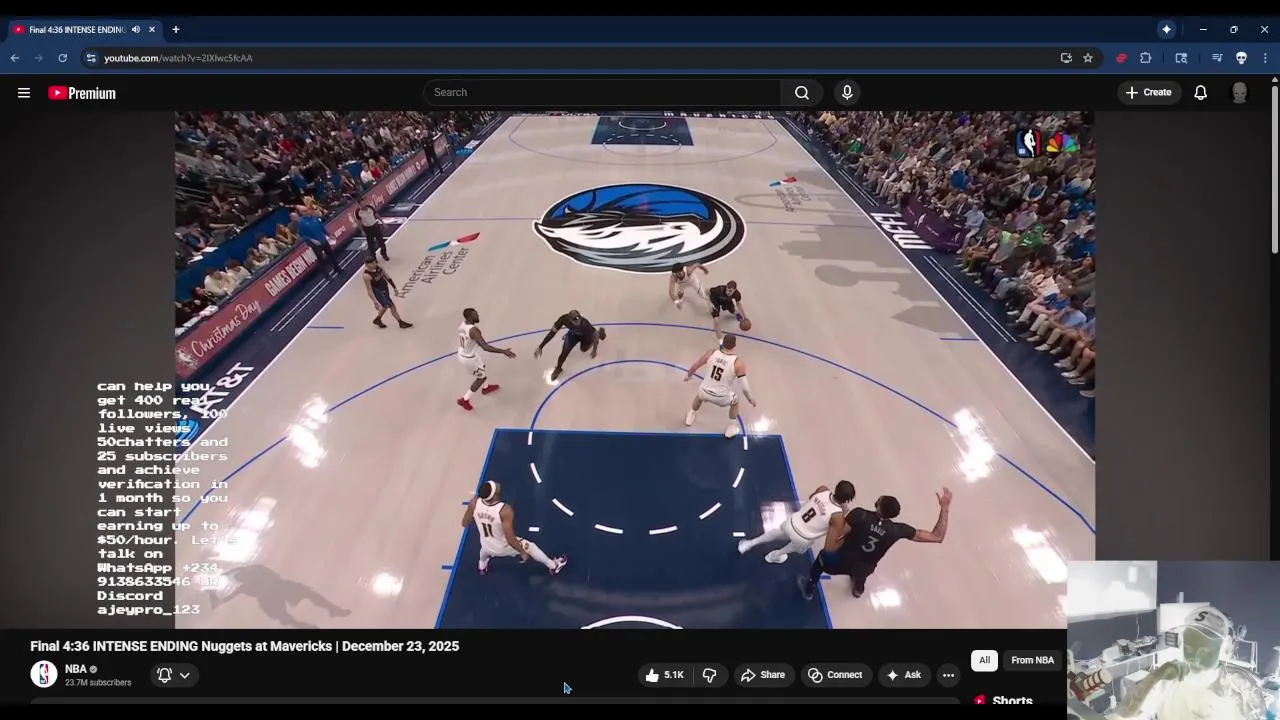The image size is (1280, 720).
Task: Click the address bar URL
Action: 178,58
